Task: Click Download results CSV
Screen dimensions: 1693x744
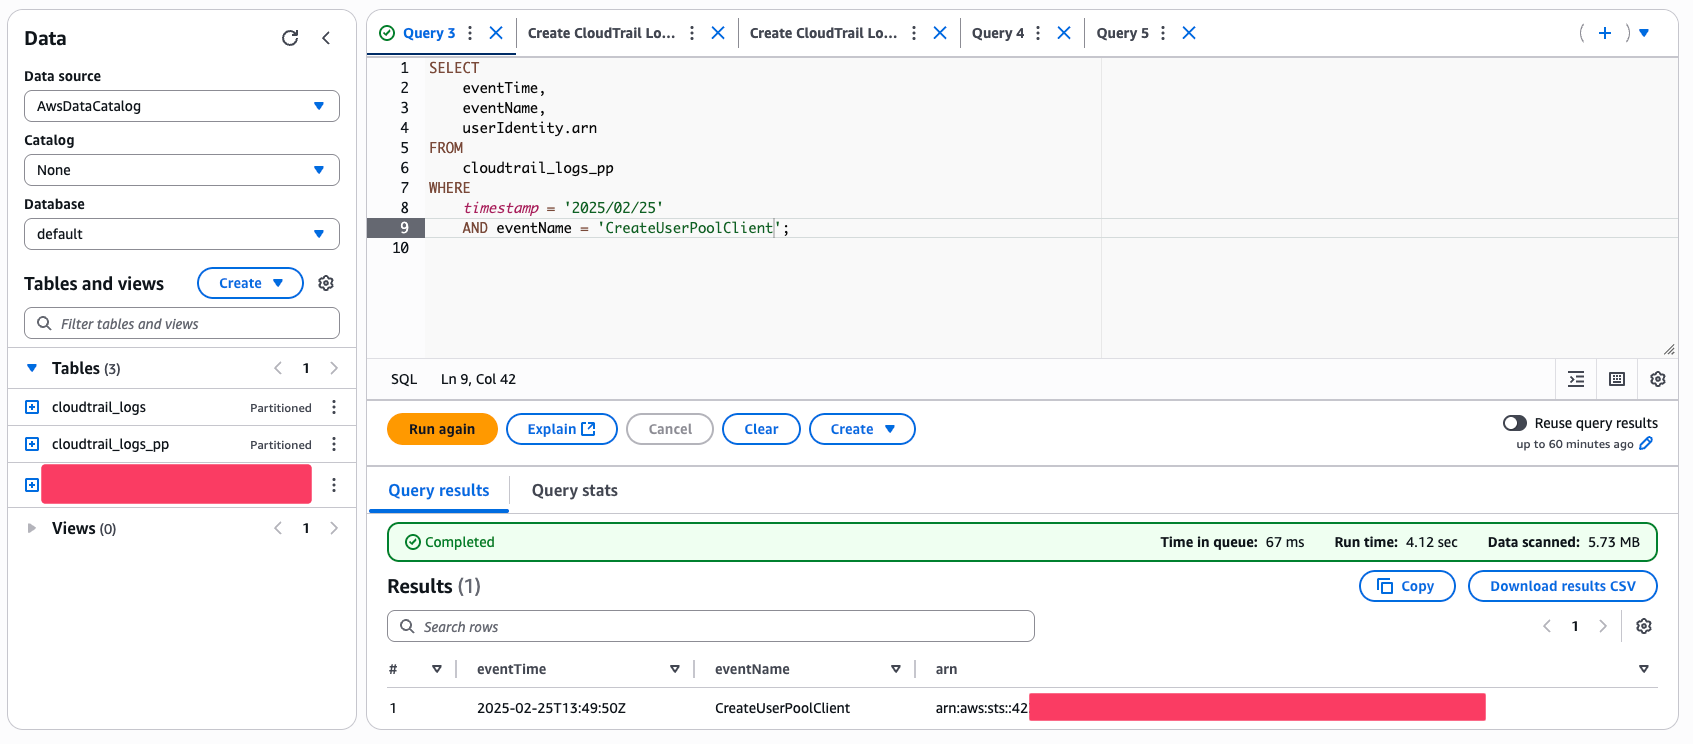Action: click(x=1563, y=586)
